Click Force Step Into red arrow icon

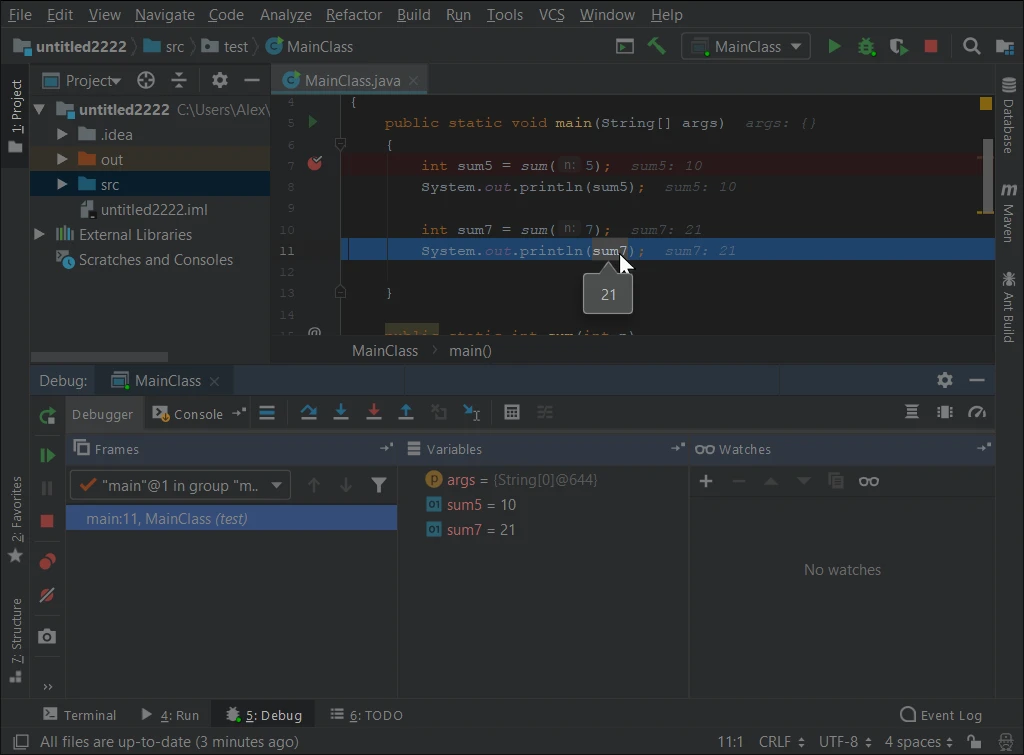tap(374, 412)
